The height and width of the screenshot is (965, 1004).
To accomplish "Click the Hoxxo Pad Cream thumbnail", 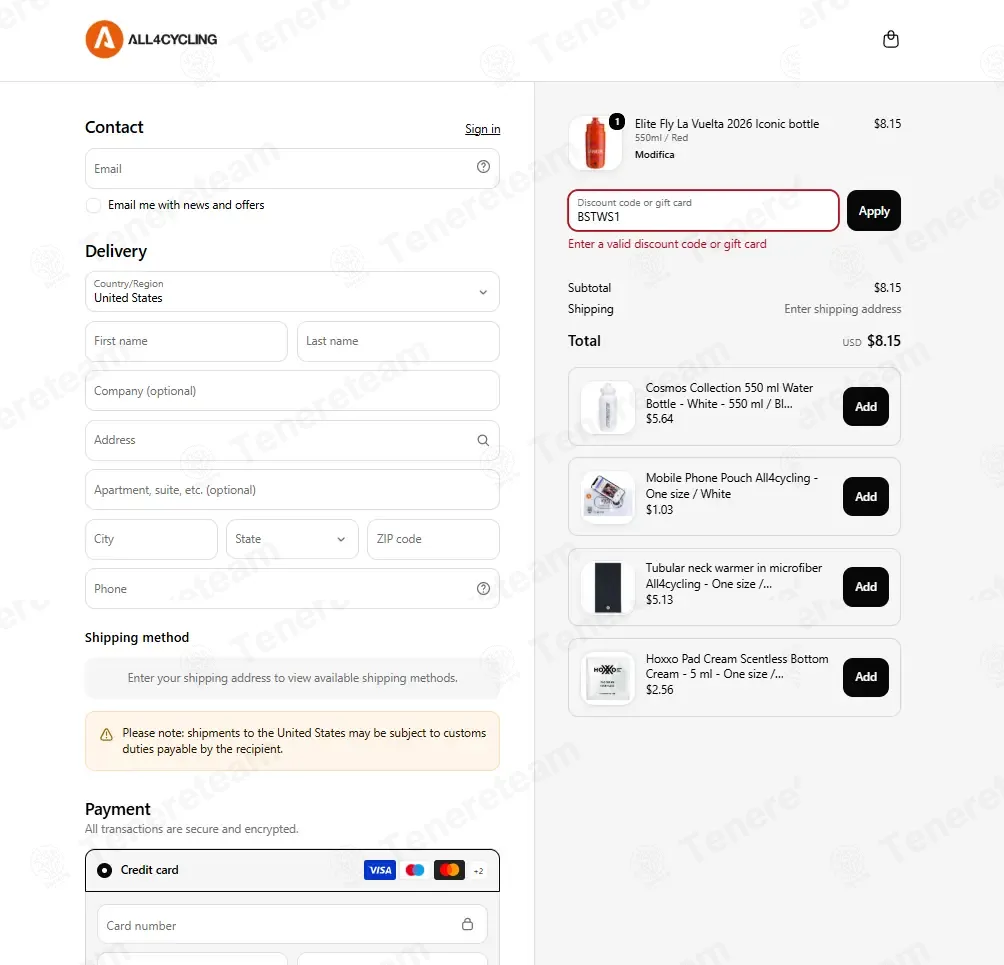I will 607,678.
